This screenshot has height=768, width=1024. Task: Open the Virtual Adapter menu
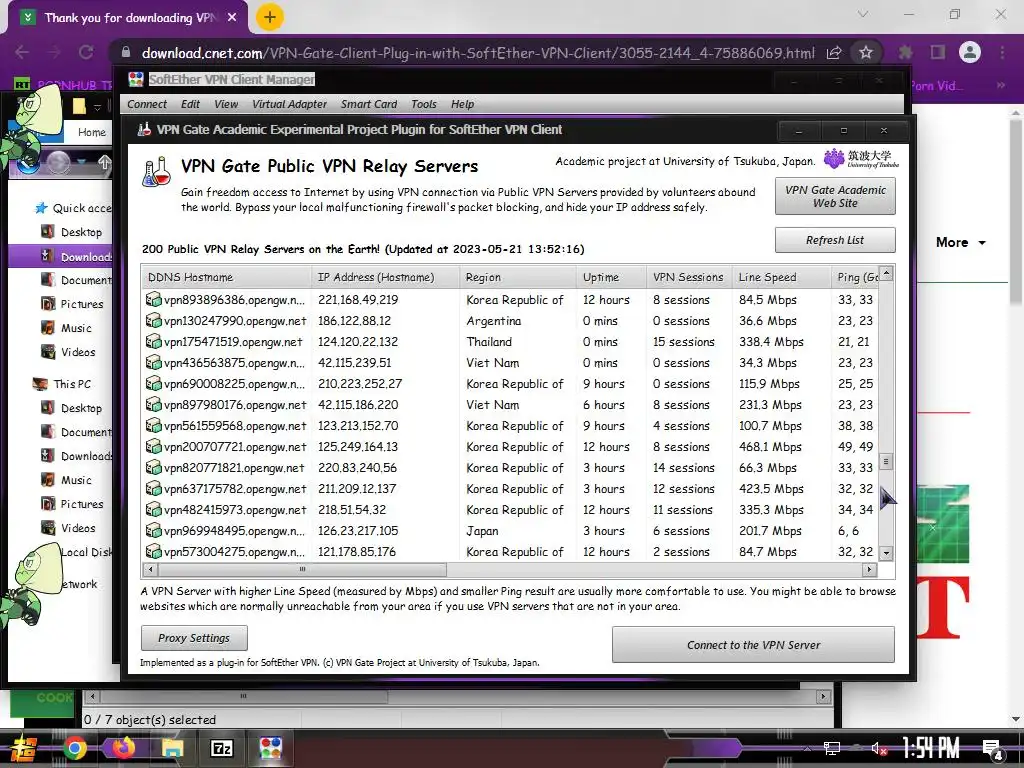(x=289, y=104)
